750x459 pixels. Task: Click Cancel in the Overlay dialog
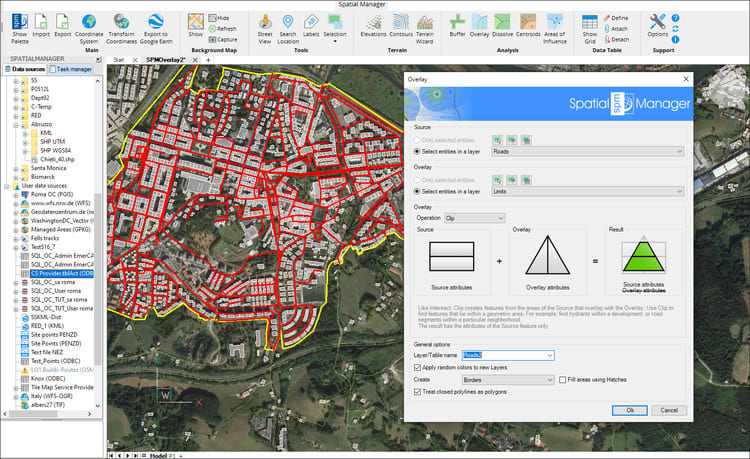[669, 410]
